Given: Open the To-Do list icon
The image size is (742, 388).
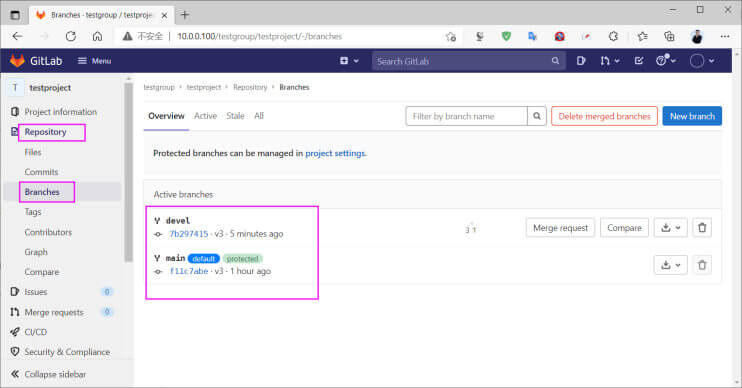Looking at the screenshot, I should (x=639, y=61).
